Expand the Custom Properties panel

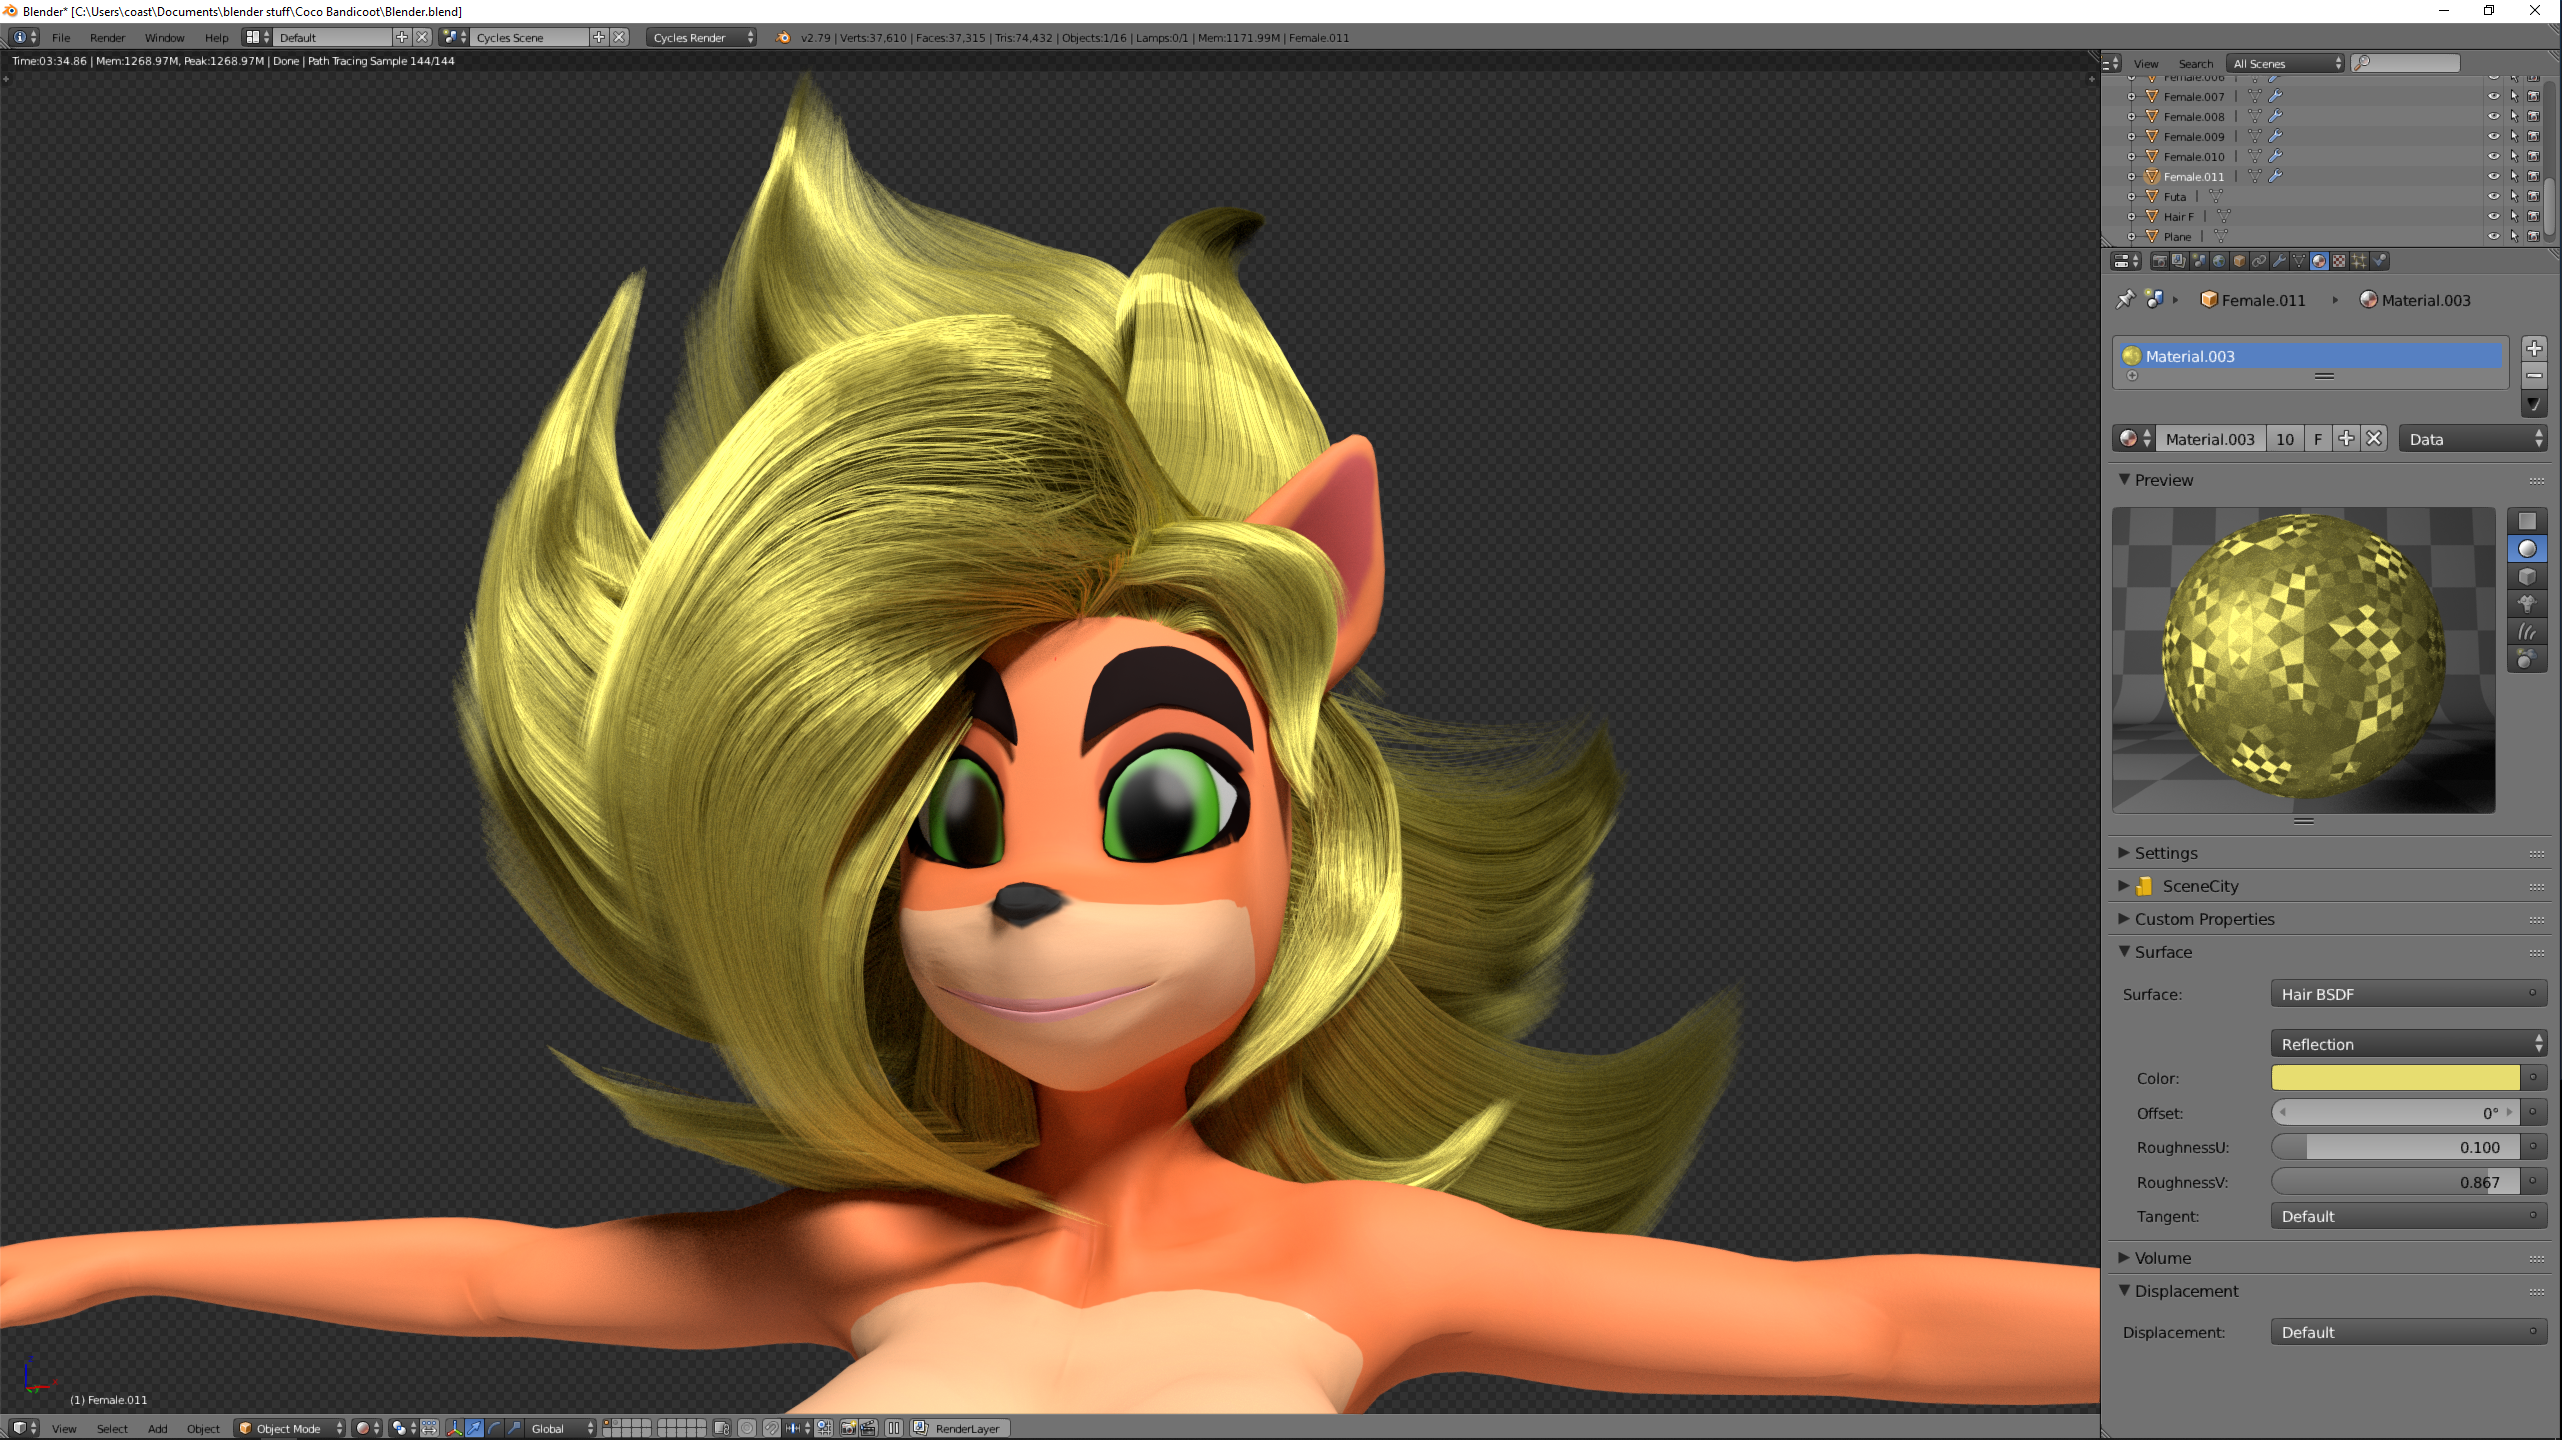coord(2204,919)
